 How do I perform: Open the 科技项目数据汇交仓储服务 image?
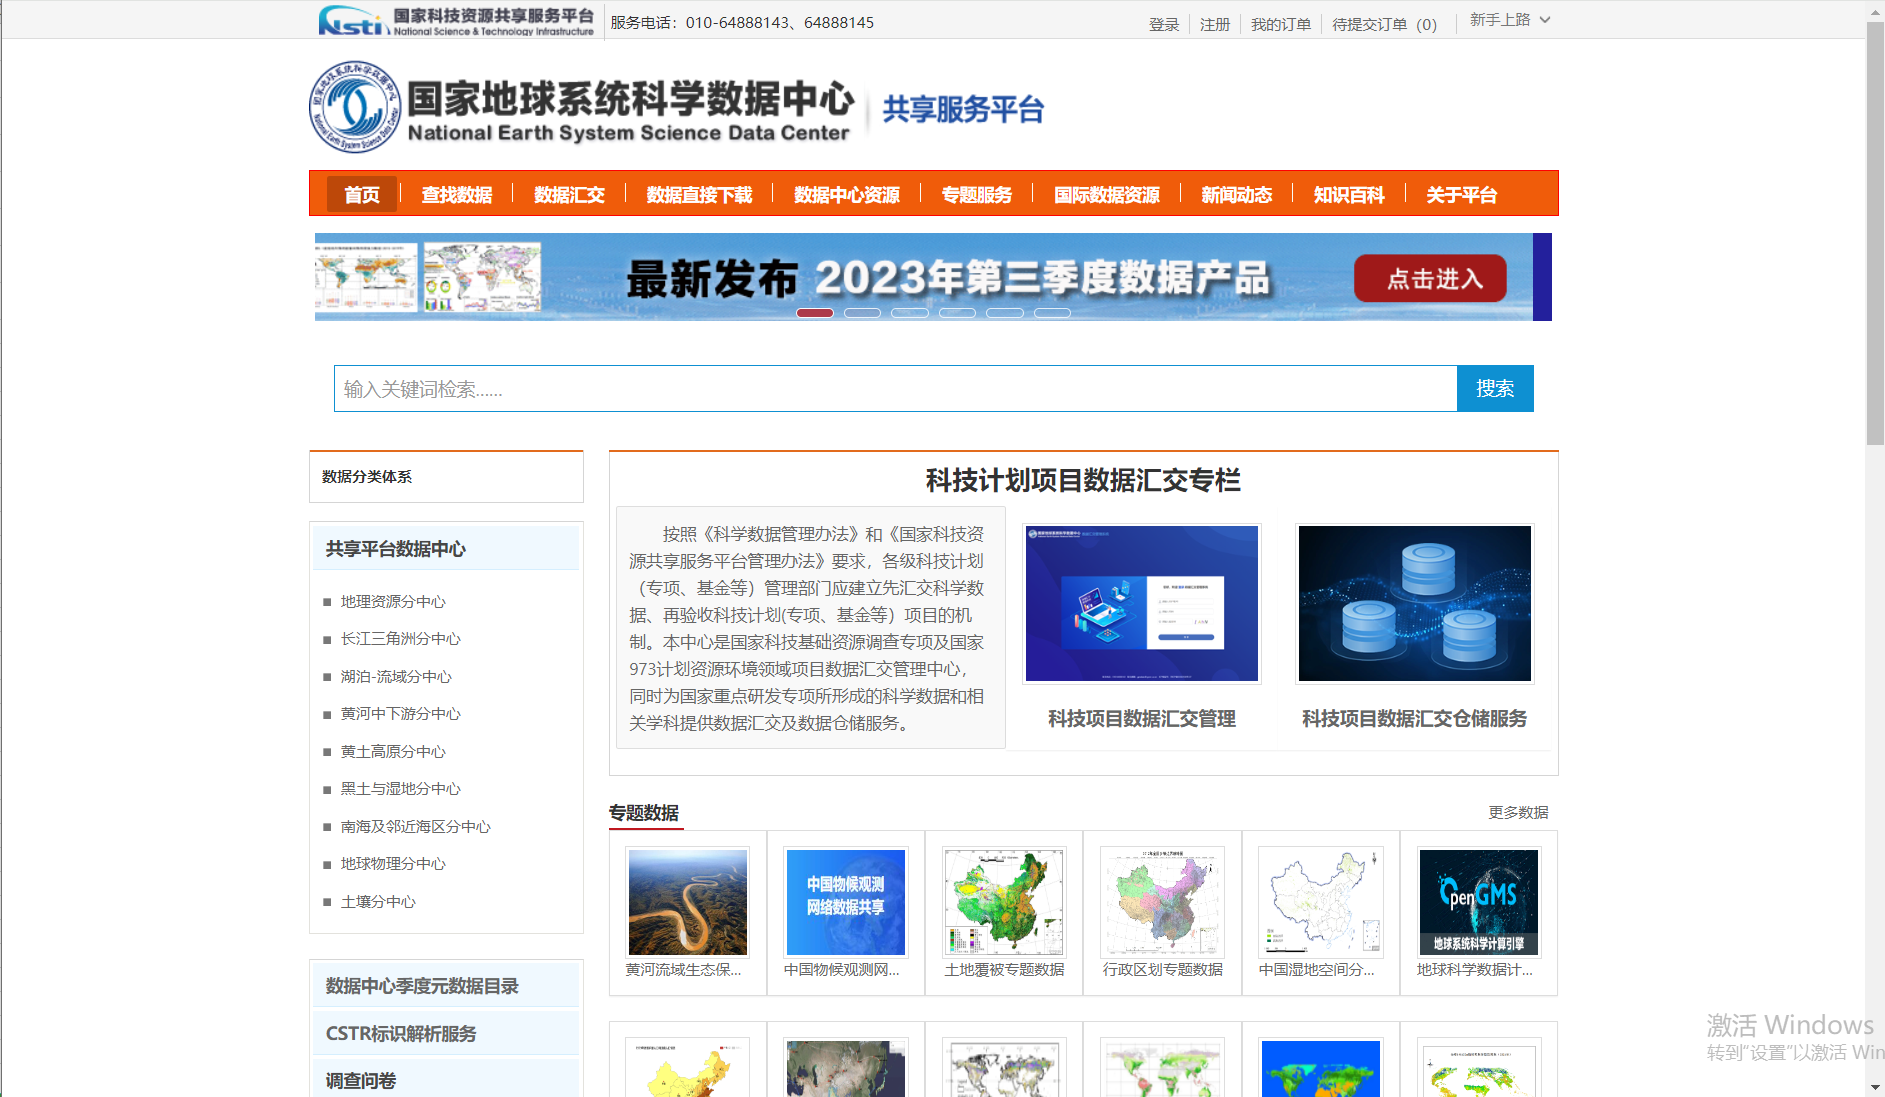[1413, 603]
